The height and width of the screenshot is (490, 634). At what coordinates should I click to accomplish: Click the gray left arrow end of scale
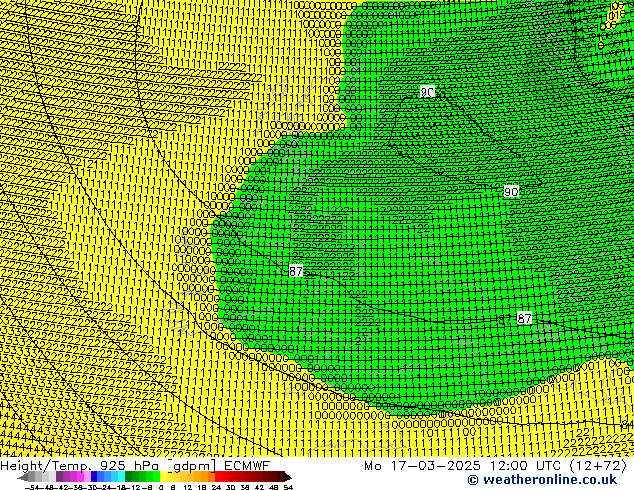pos(23,478)
